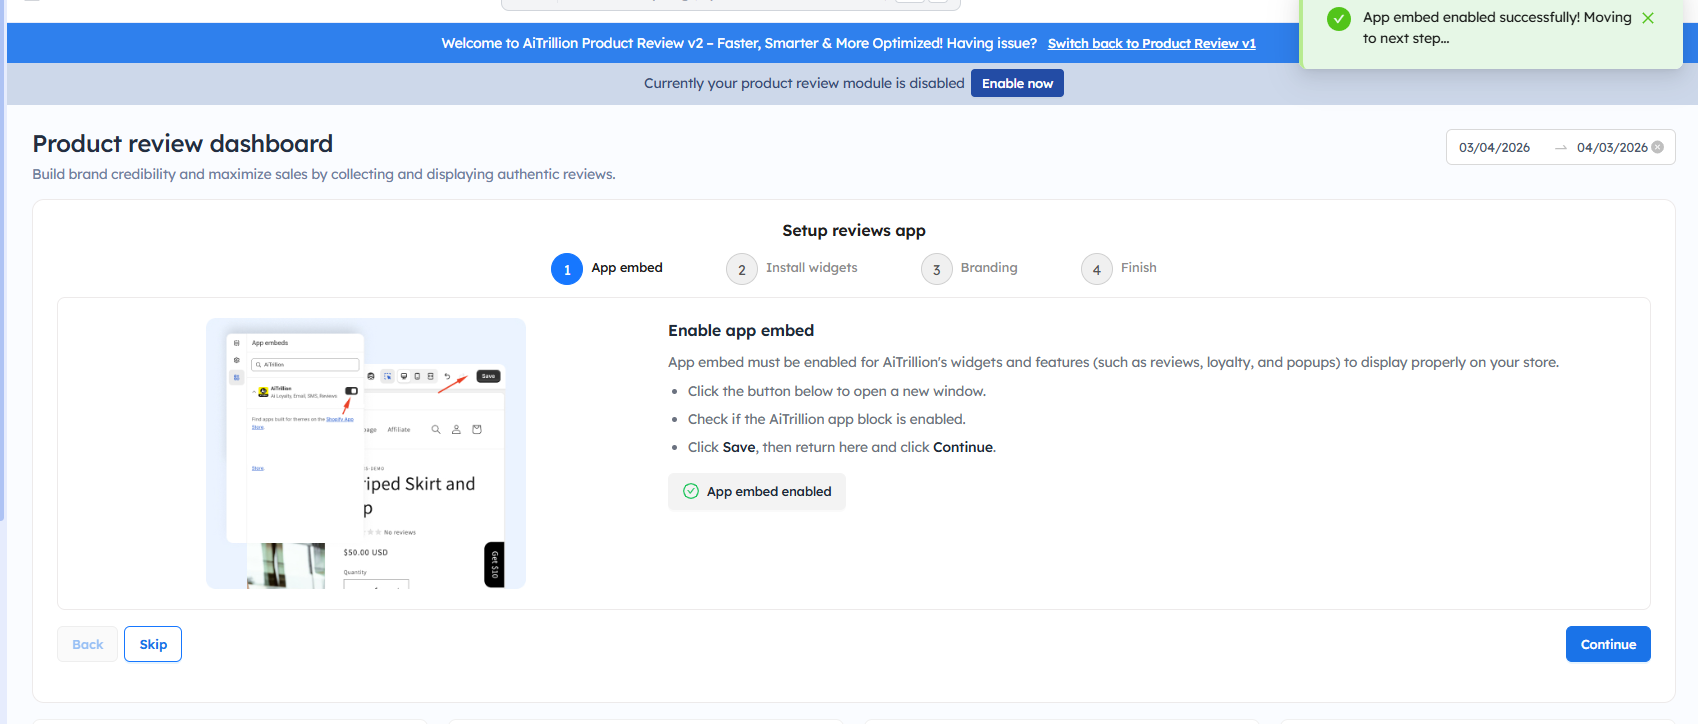Screen dimensions: 1698x724
Task: Go to the Install widgets step label
Action: [x=811, y=268]
